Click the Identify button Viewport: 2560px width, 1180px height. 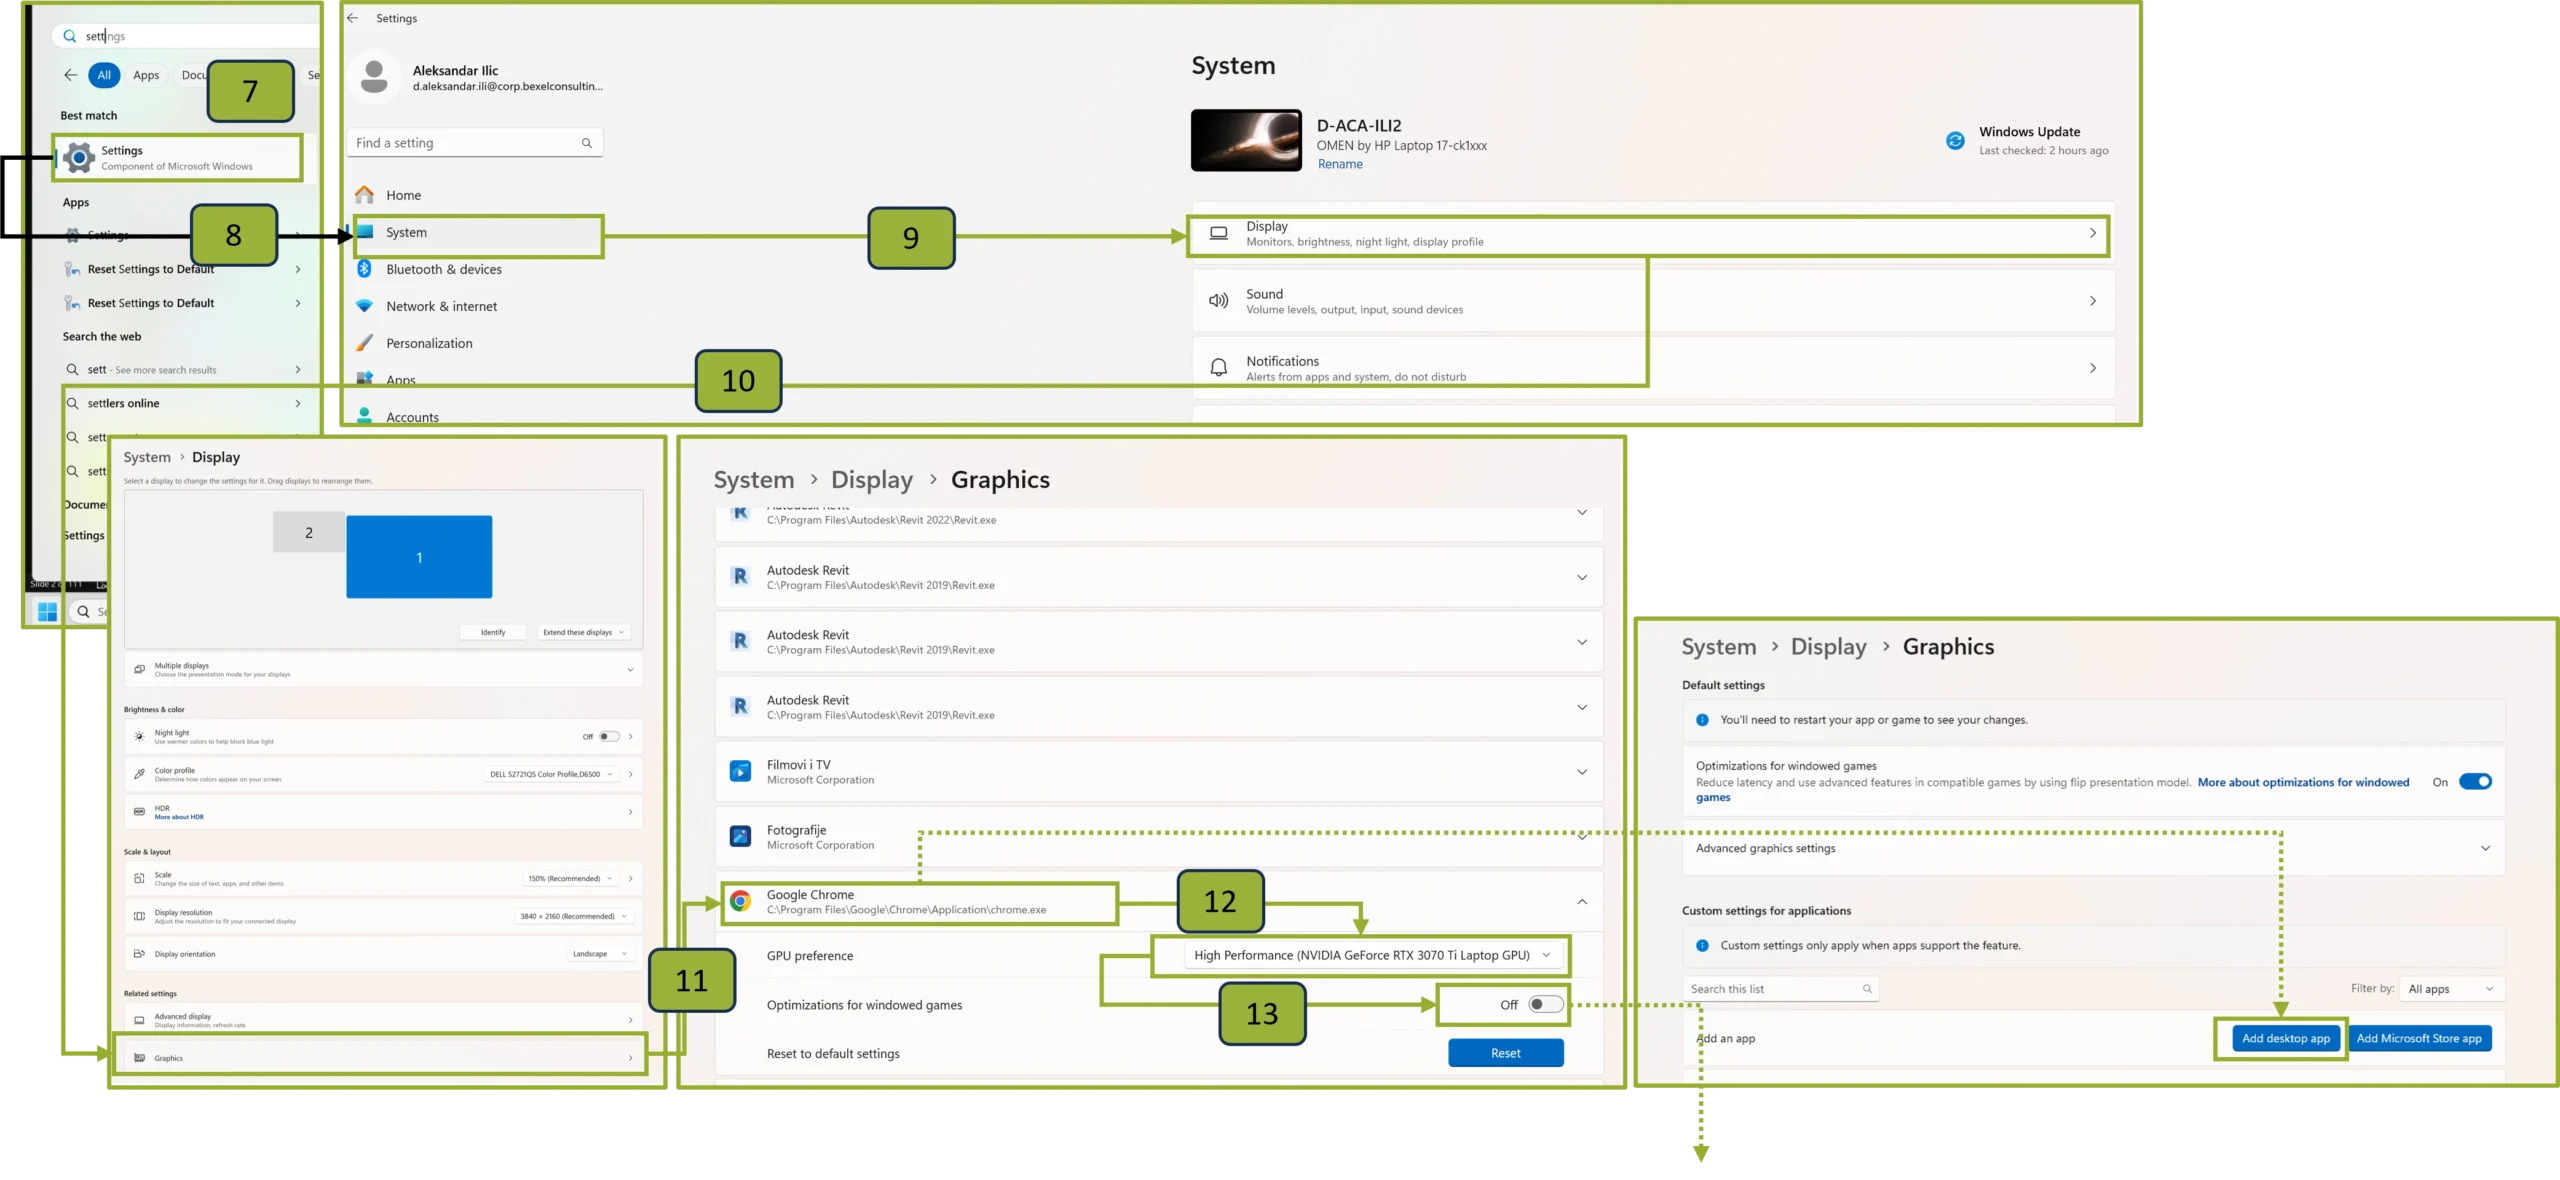click(492, 632)
